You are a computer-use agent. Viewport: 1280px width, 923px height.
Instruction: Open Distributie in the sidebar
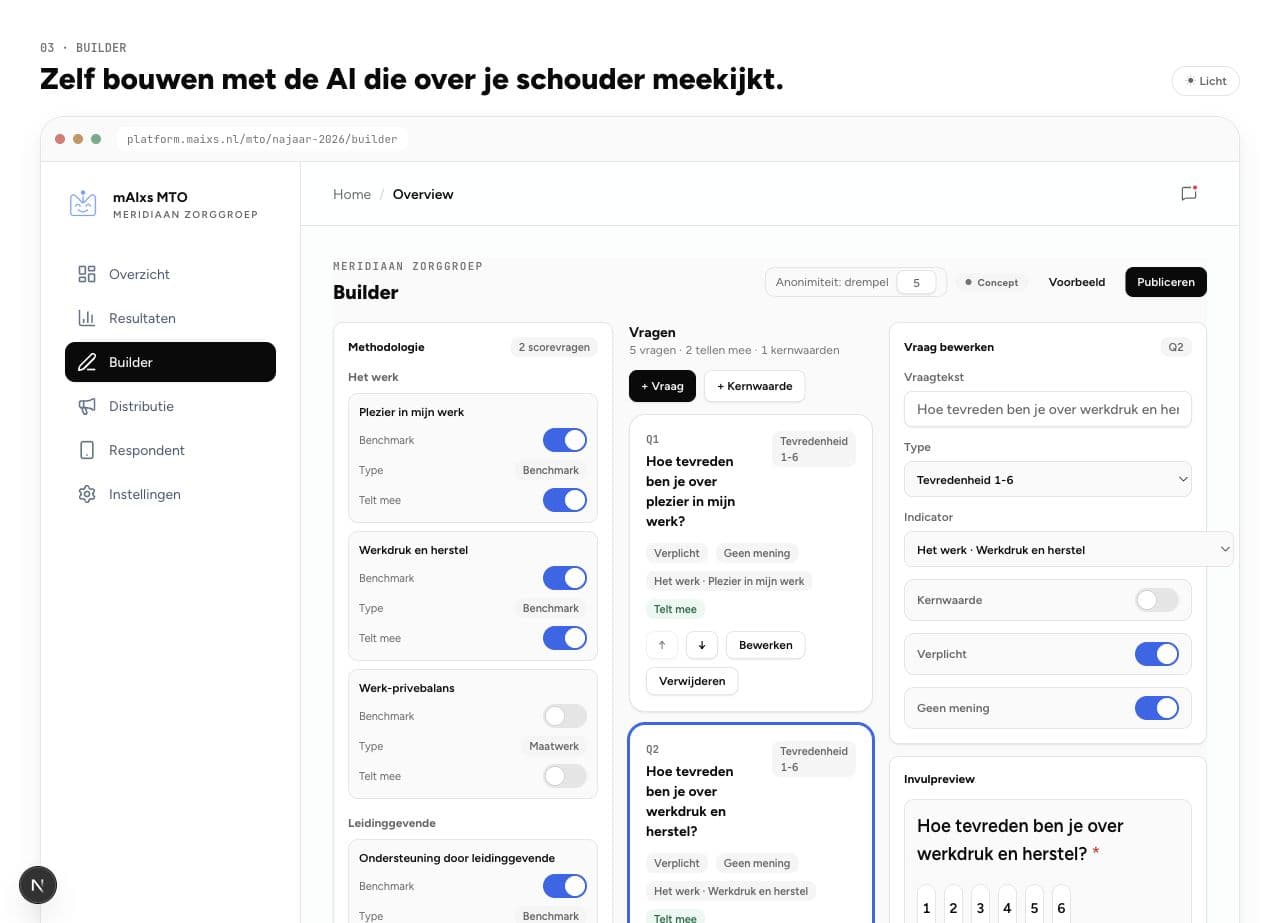pyautogui.click(x=170, y=406)
